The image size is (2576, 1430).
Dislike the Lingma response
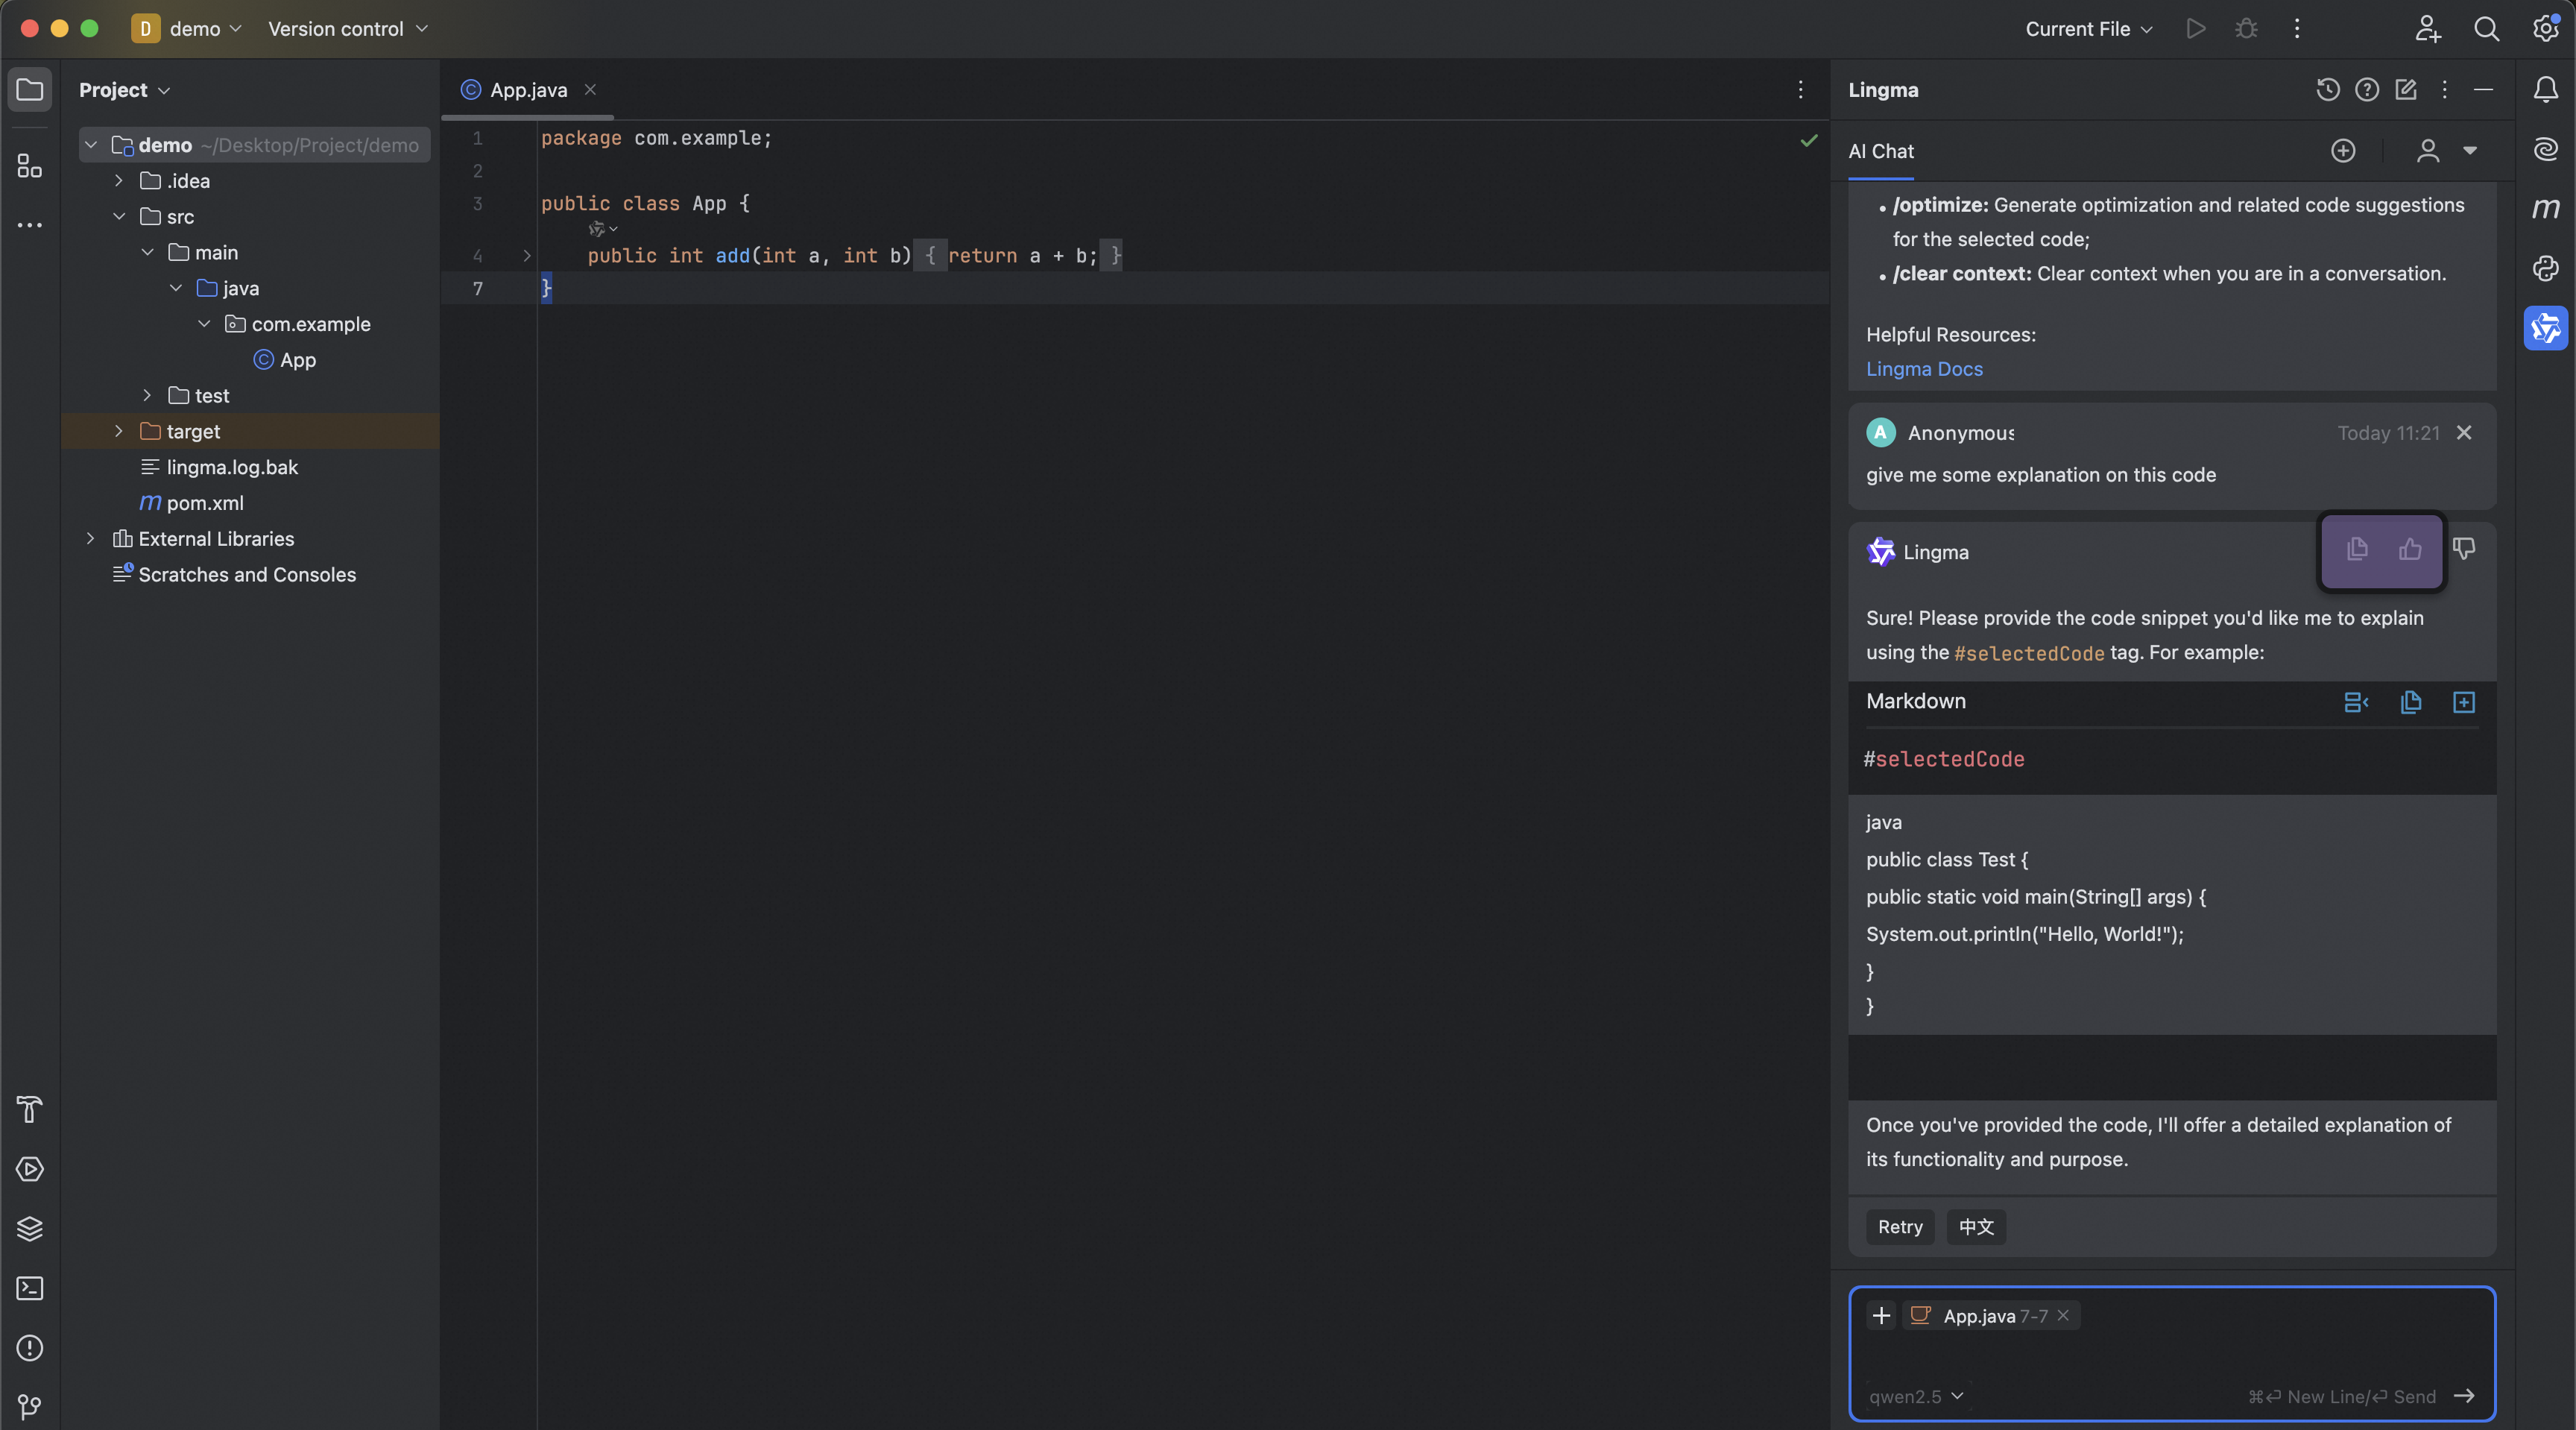point(2464,549)
